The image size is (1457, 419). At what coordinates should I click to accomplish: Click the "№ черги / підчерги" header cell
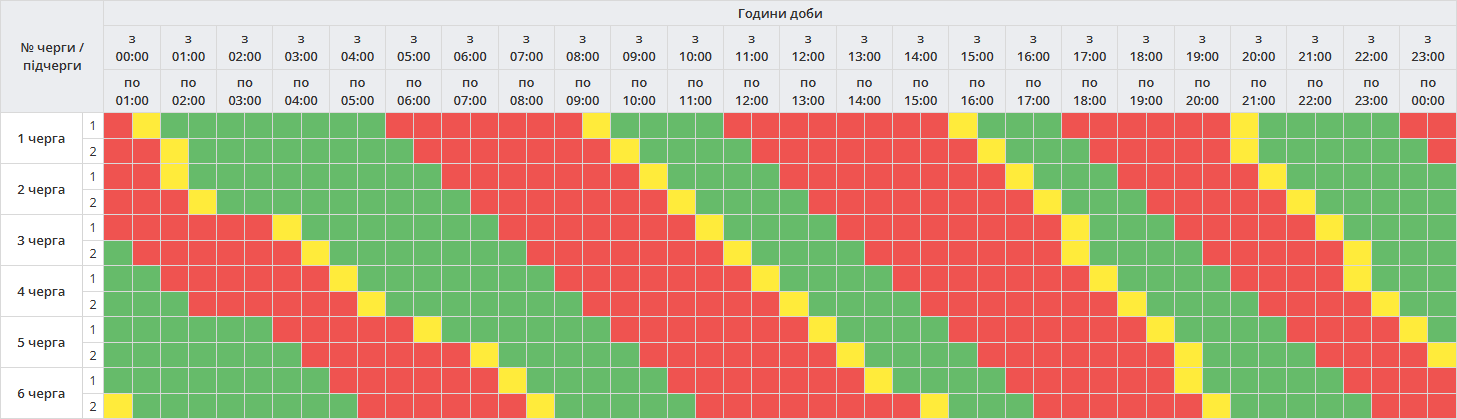[52, 56]
